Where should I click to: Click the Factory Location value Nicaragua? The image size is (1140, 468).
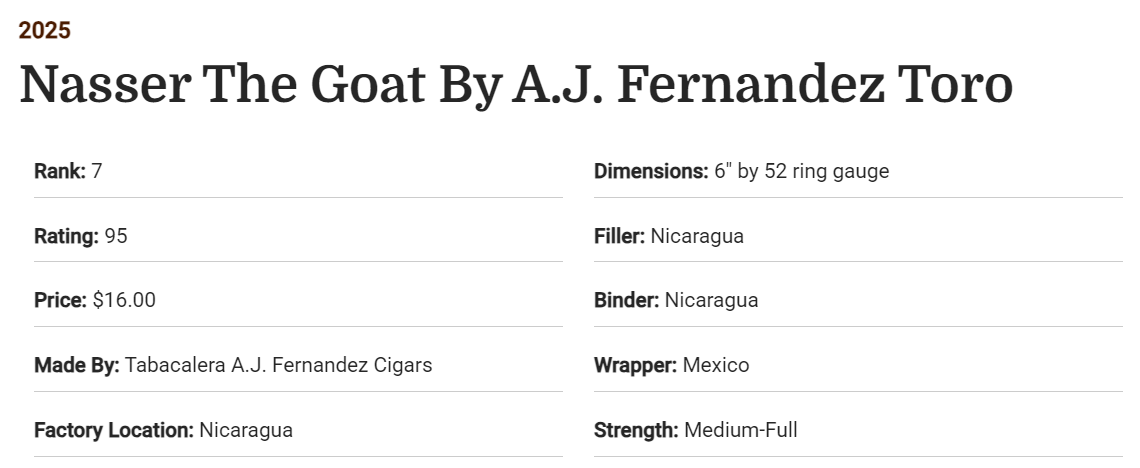[246, 430]
